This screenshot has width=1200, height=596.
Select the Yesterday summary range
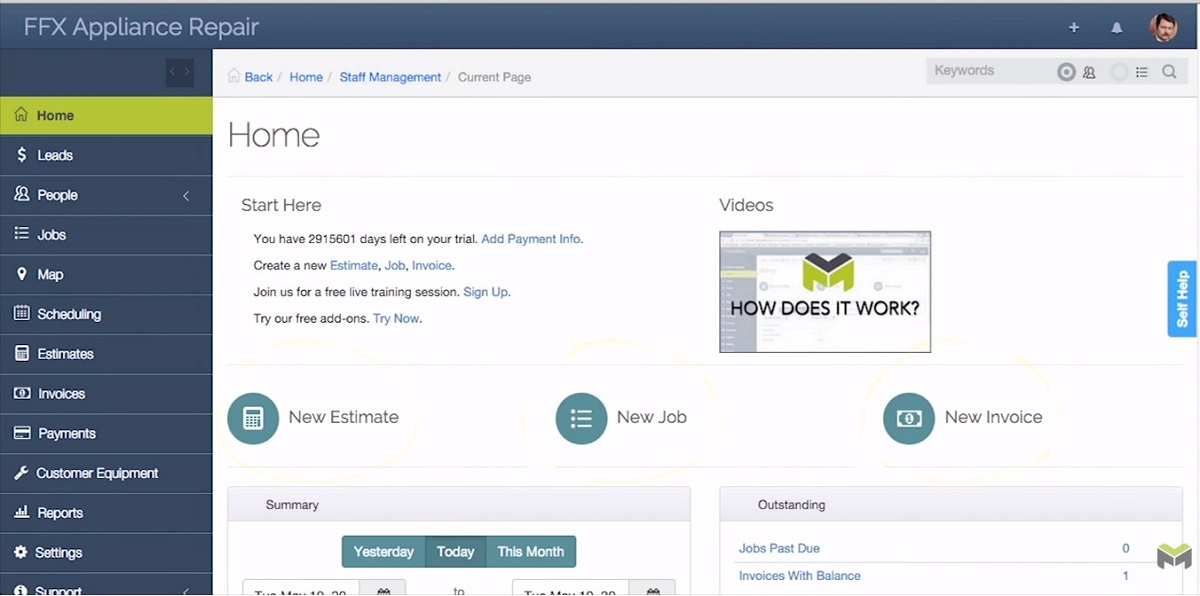point(383,552)
